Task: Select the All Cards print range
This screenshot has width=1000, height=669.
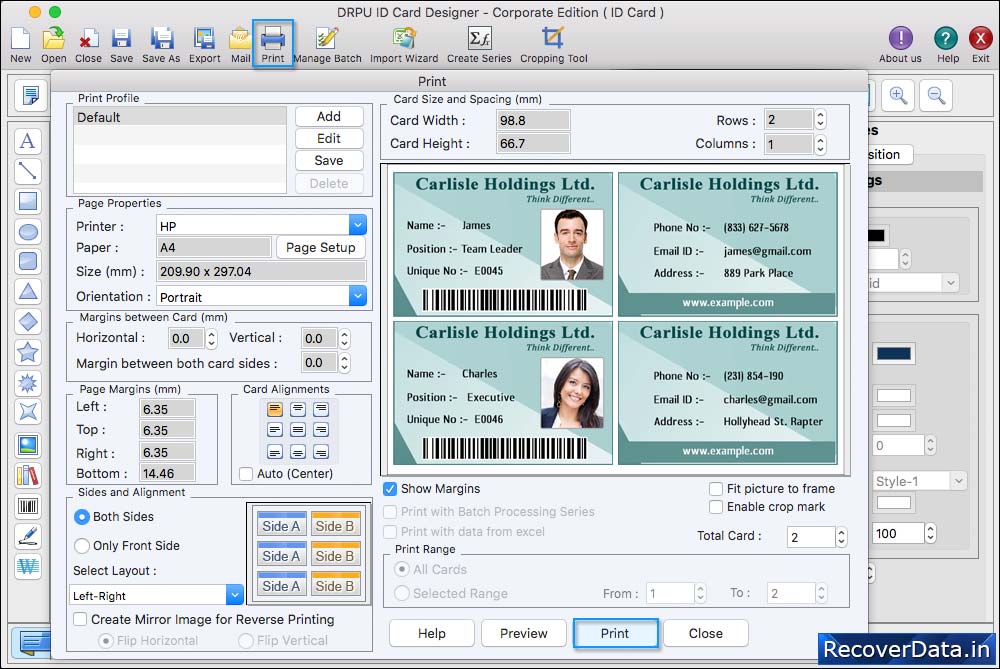Action: tap(402, 569)
